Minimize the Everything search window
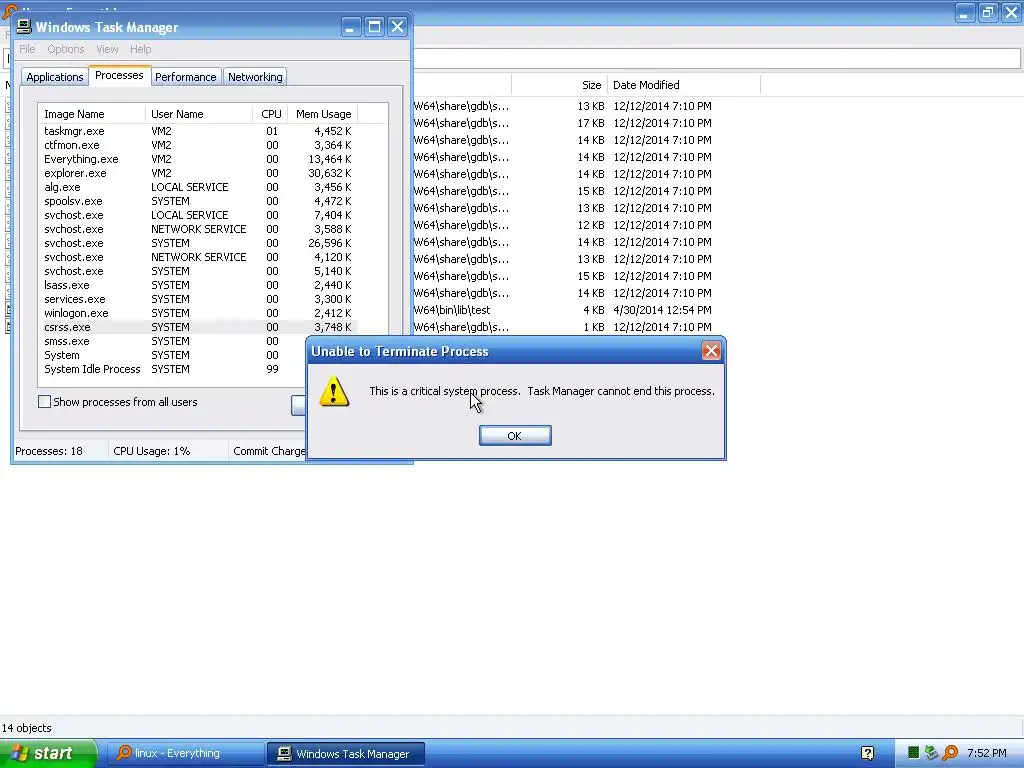The image size is (1024, 768). pos(965,12)
